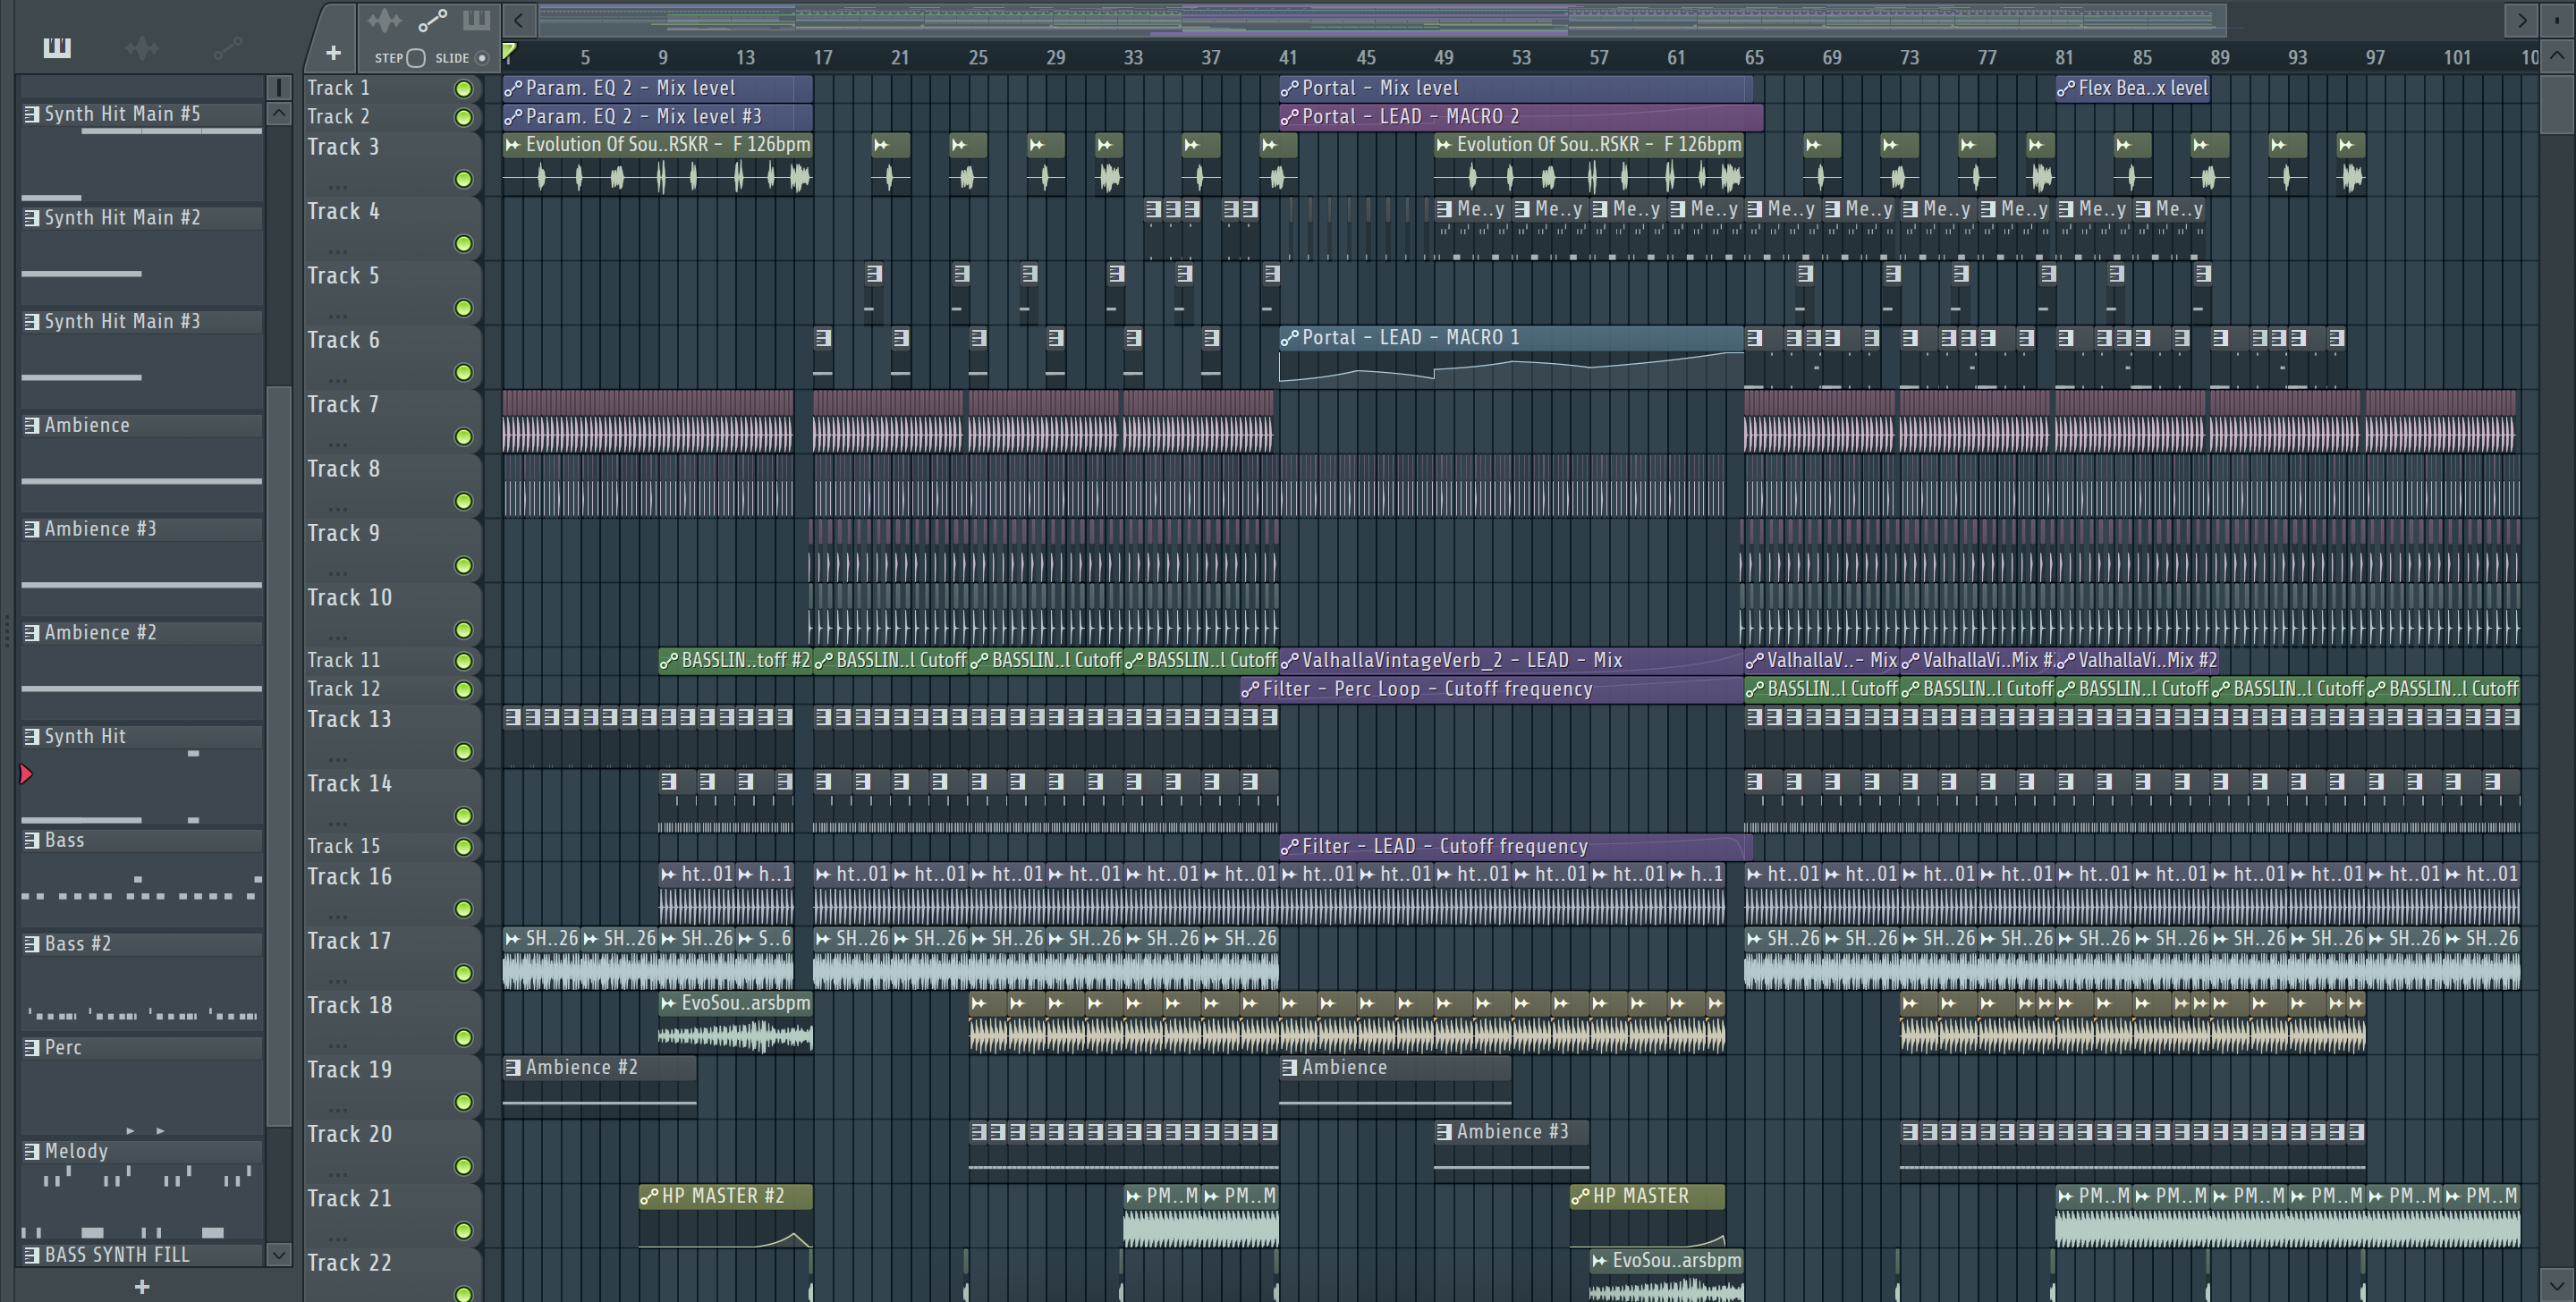This screenshot has height=1302, width=2576.
Task: Select BASS SYNTH FILL in picker
Action: 142,1255
